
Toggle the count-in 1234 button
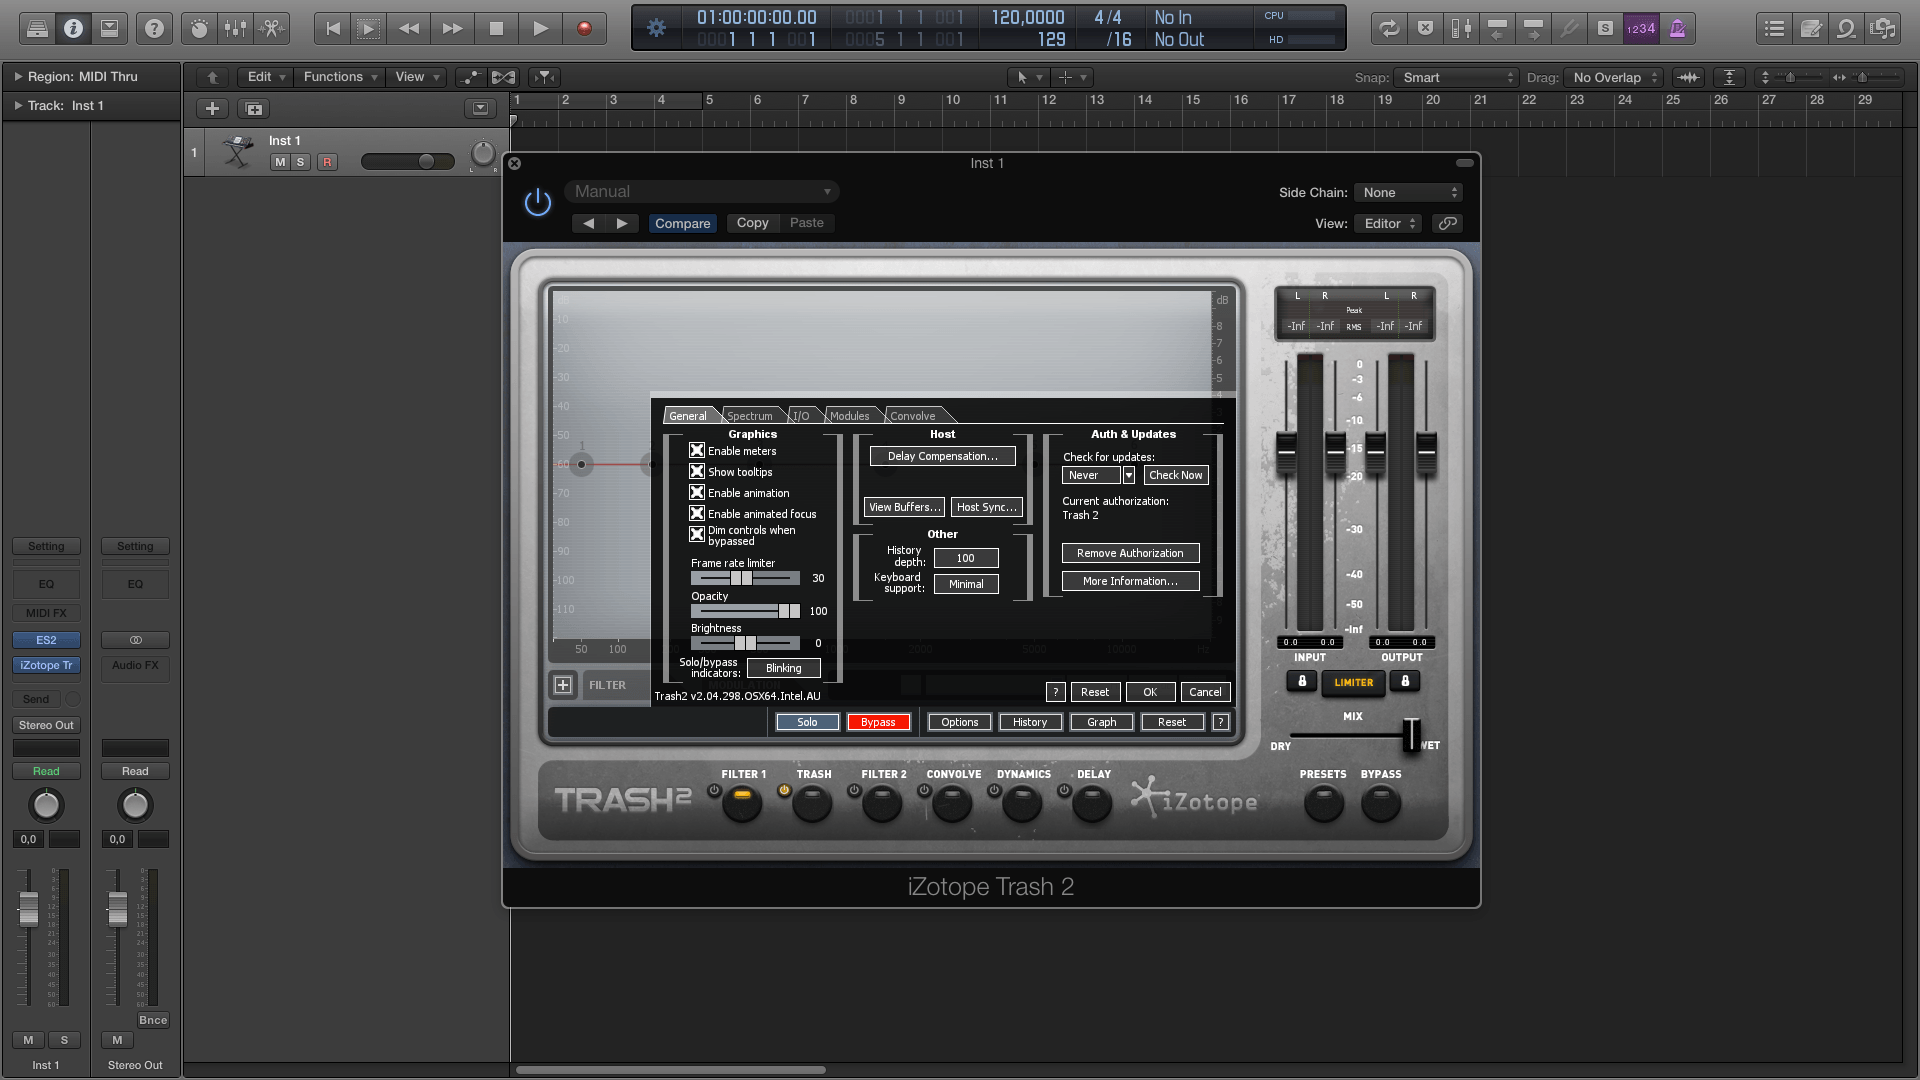(1641, 29)
